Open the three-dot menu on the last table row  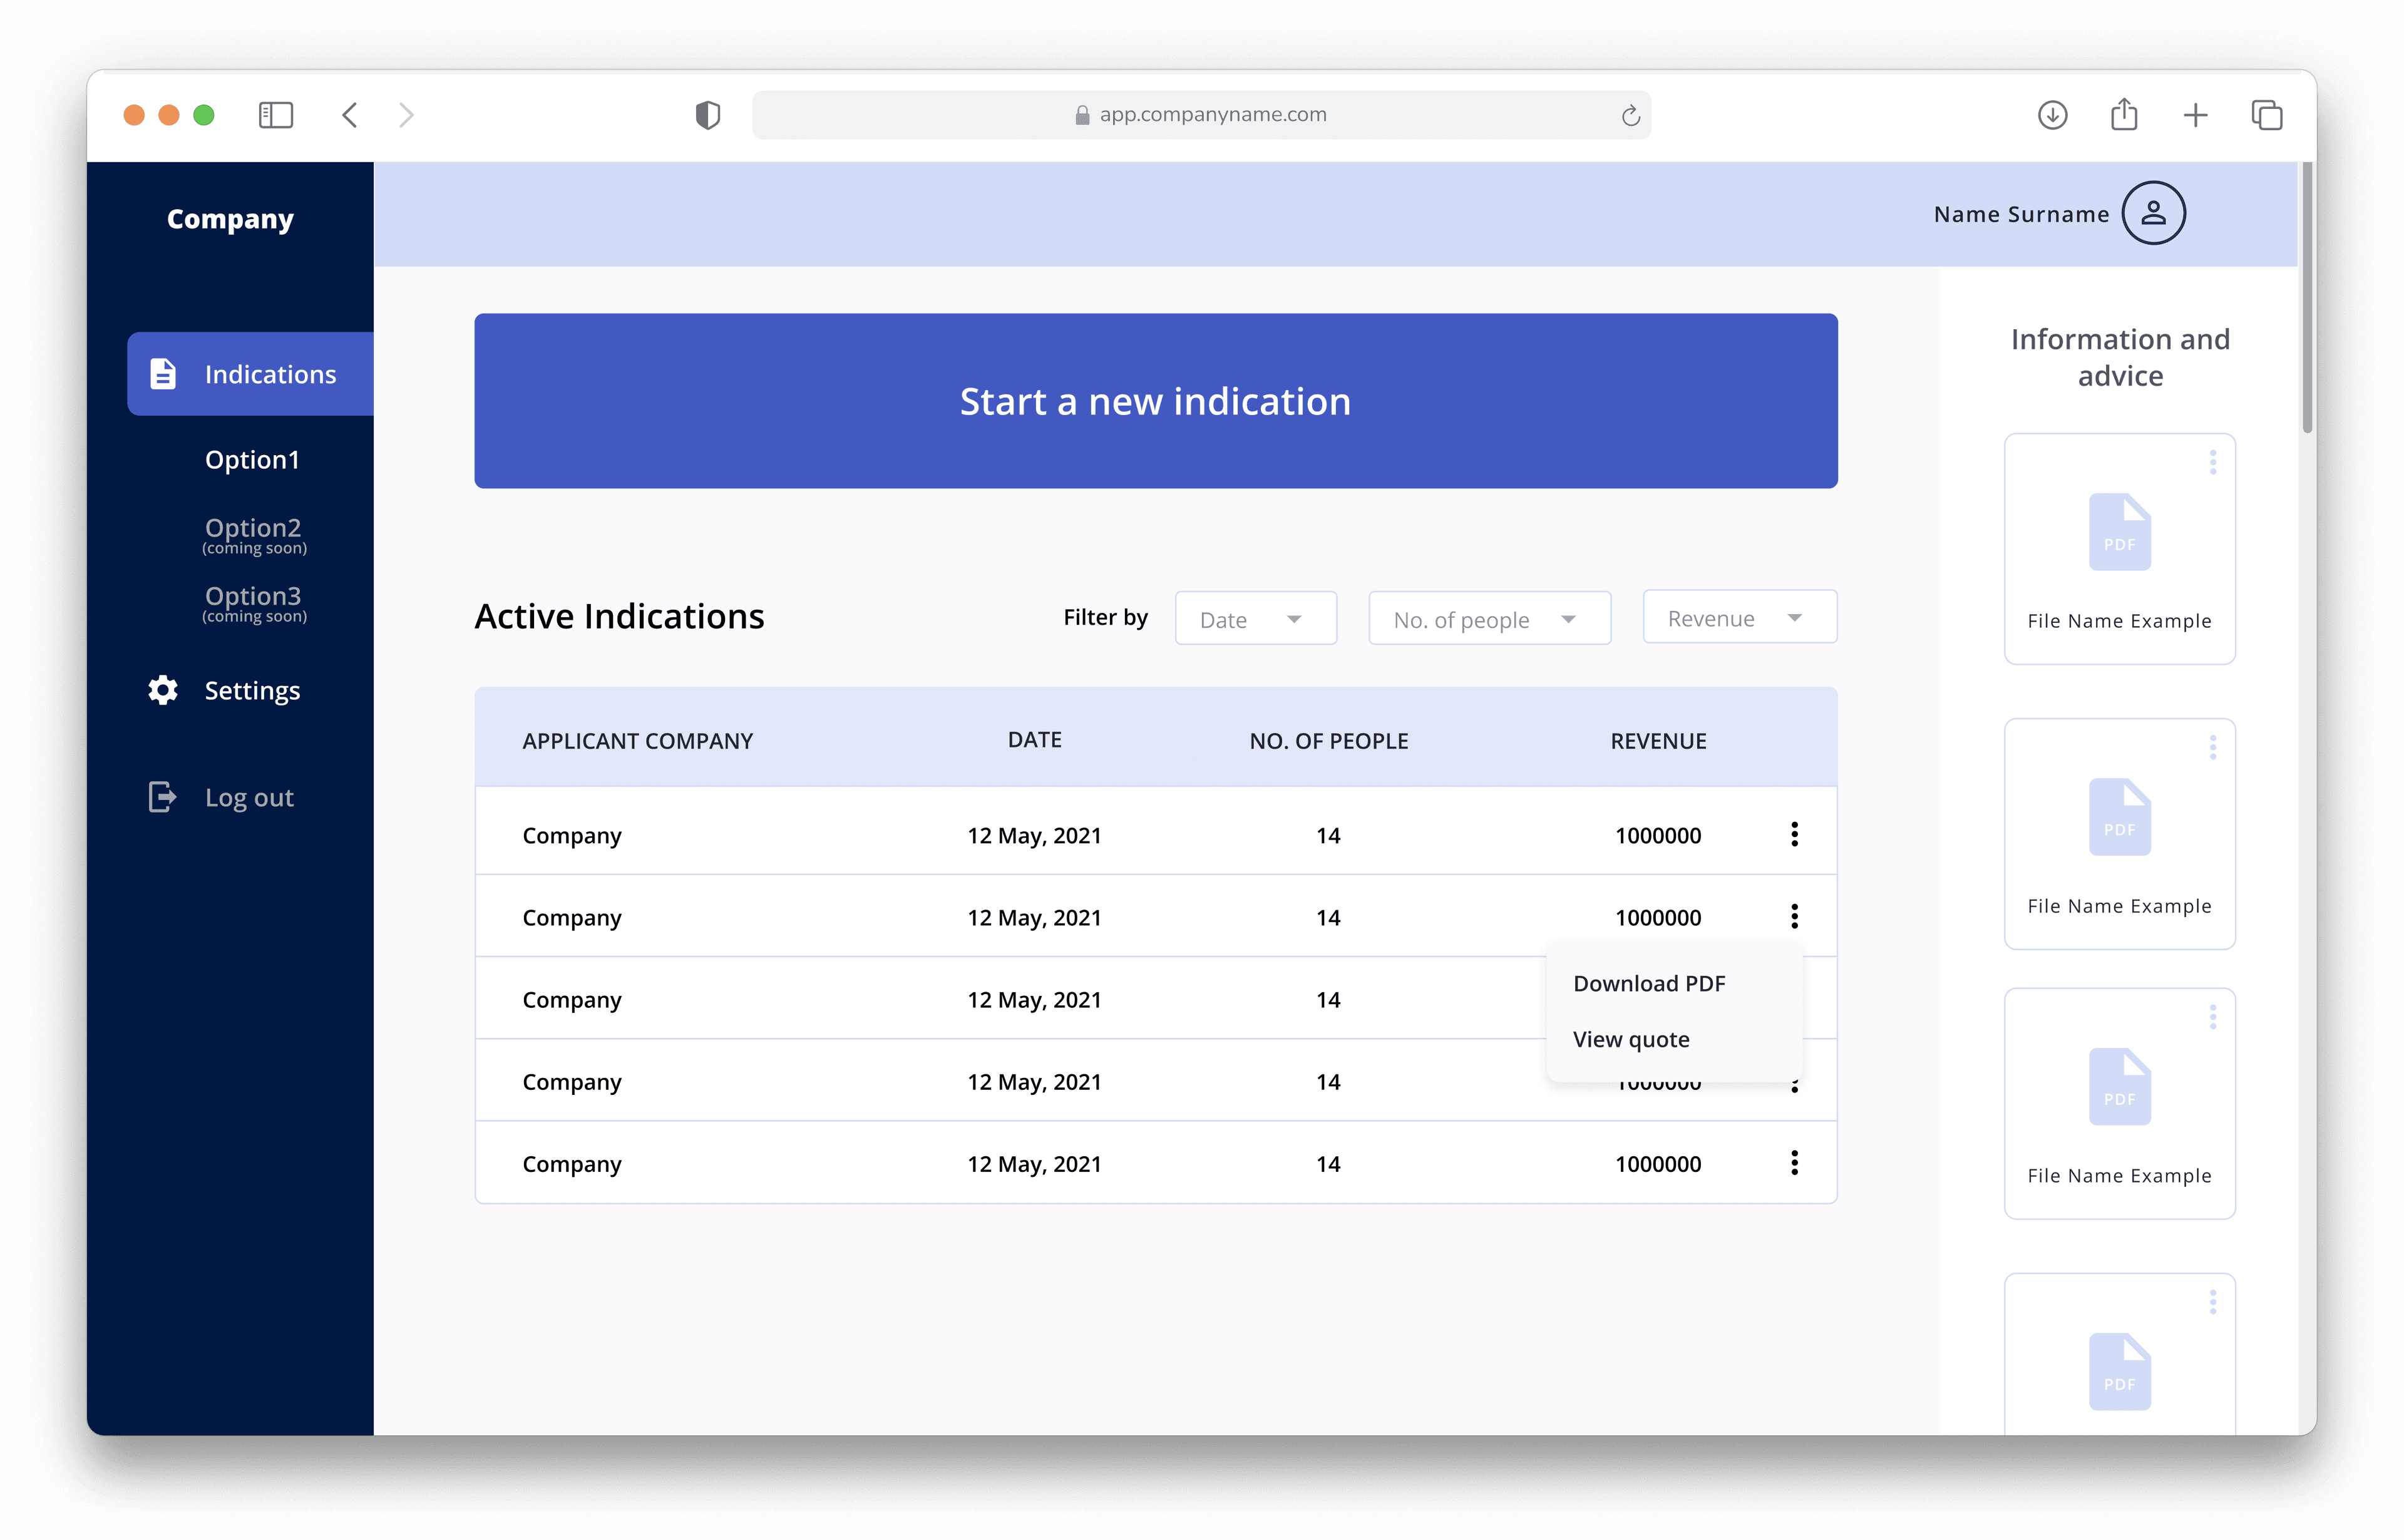click(1795, 1163)
